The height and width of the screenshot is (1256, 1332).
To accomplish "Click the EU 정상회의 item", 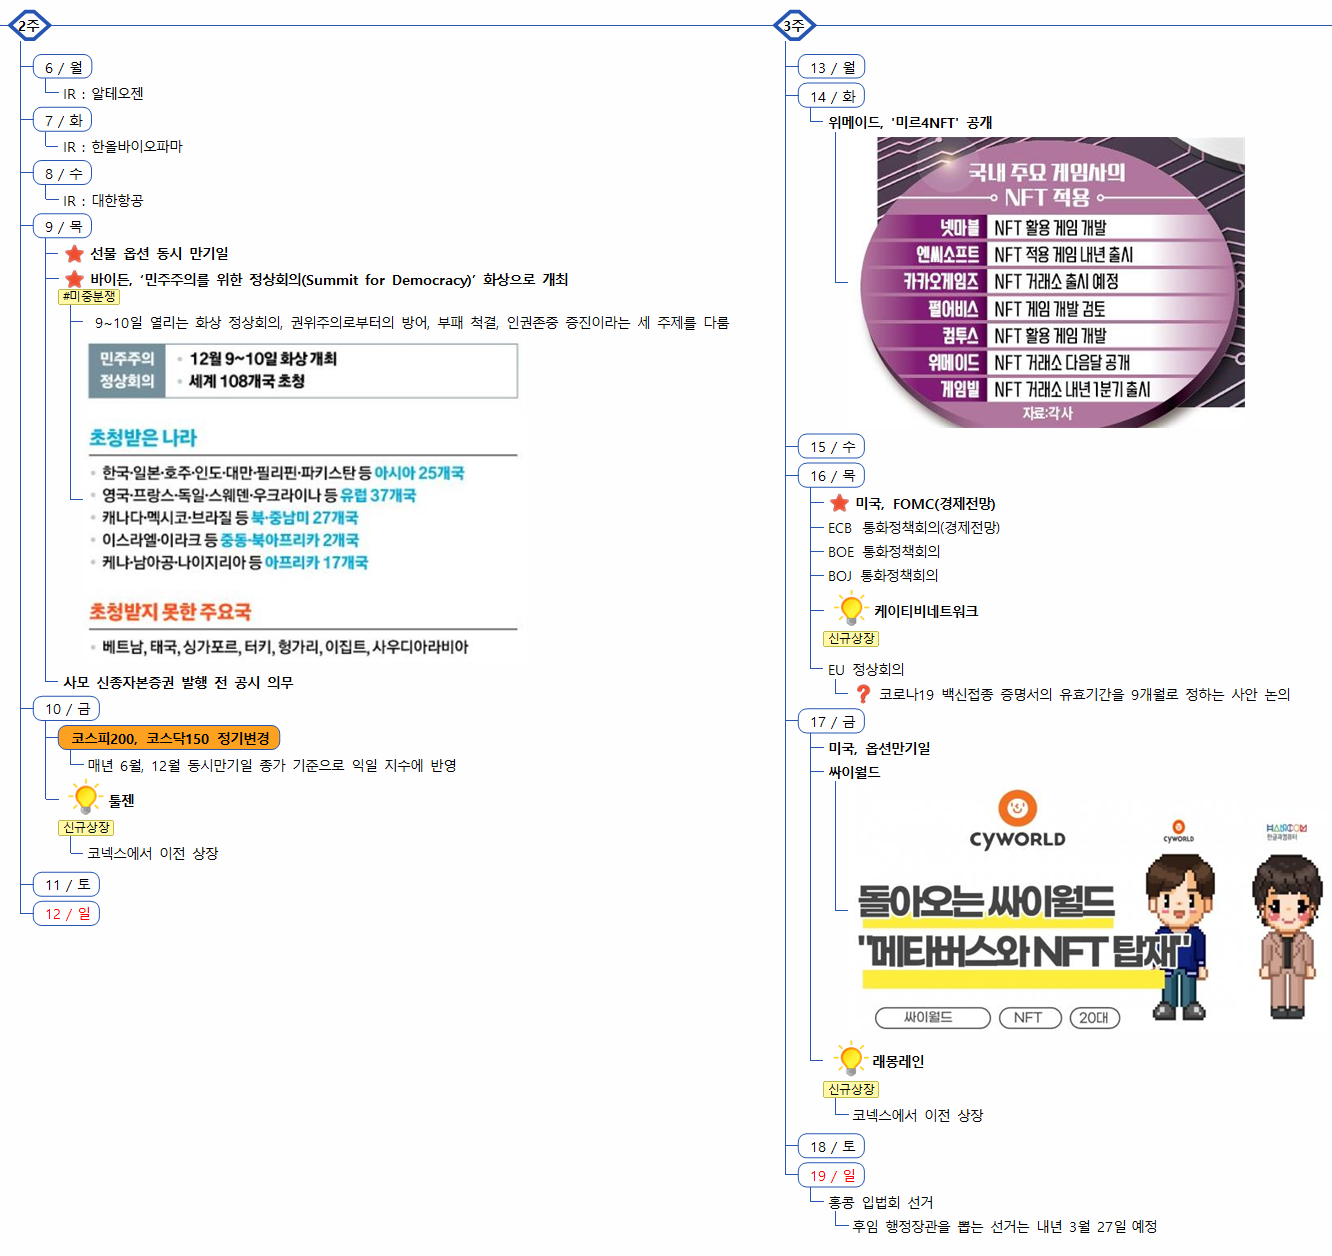I will (866, 669).
